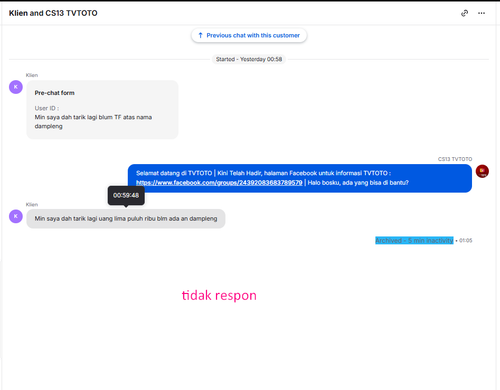Click the 'Selamat datang di TVTOTO' agent message
The height and width of the screenshot is (390, 500).
(x=300, y=178)
